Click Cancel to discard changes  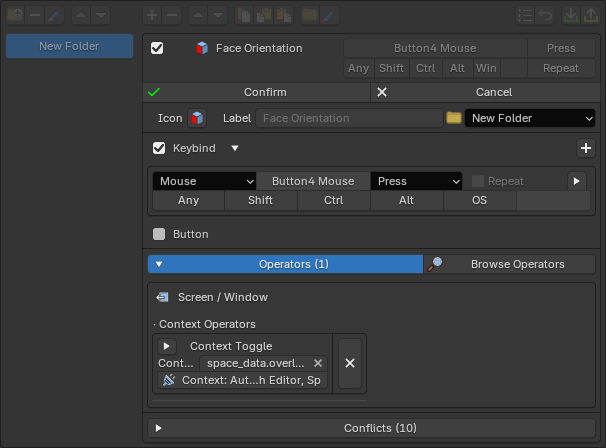(x=485, y=92)
